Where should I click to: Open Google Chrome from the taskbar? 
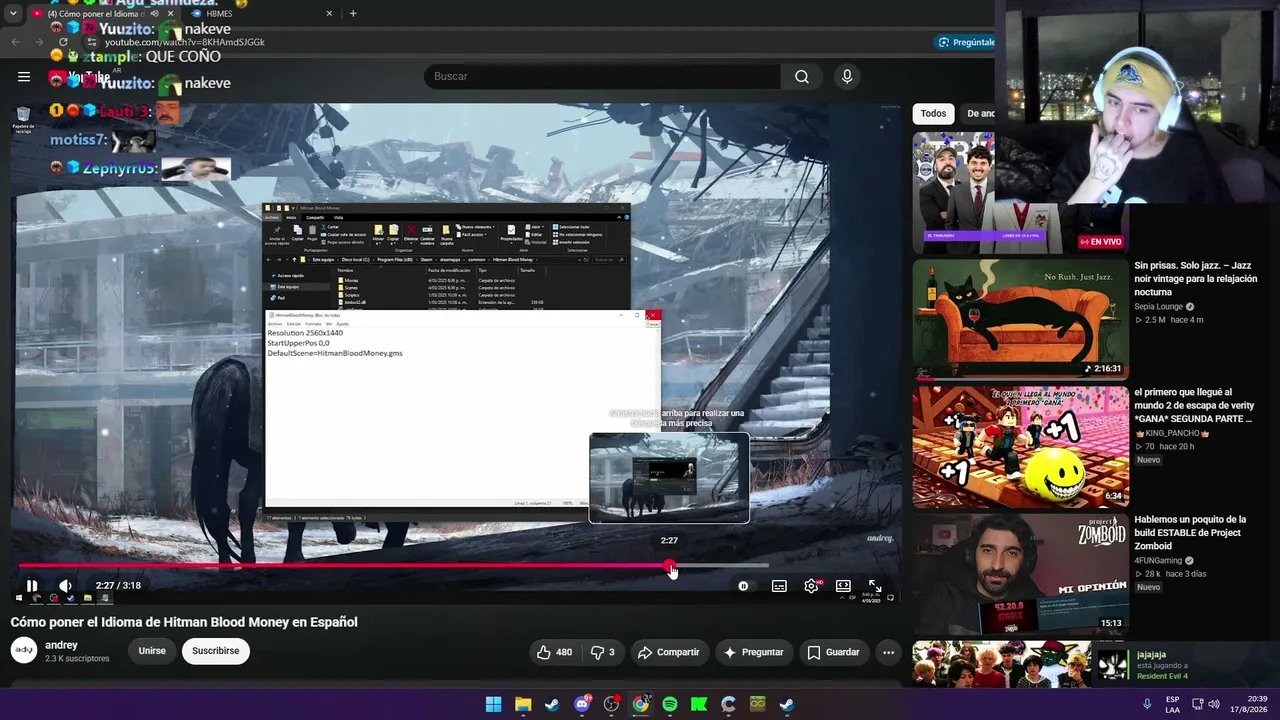[x=640, y=704]
